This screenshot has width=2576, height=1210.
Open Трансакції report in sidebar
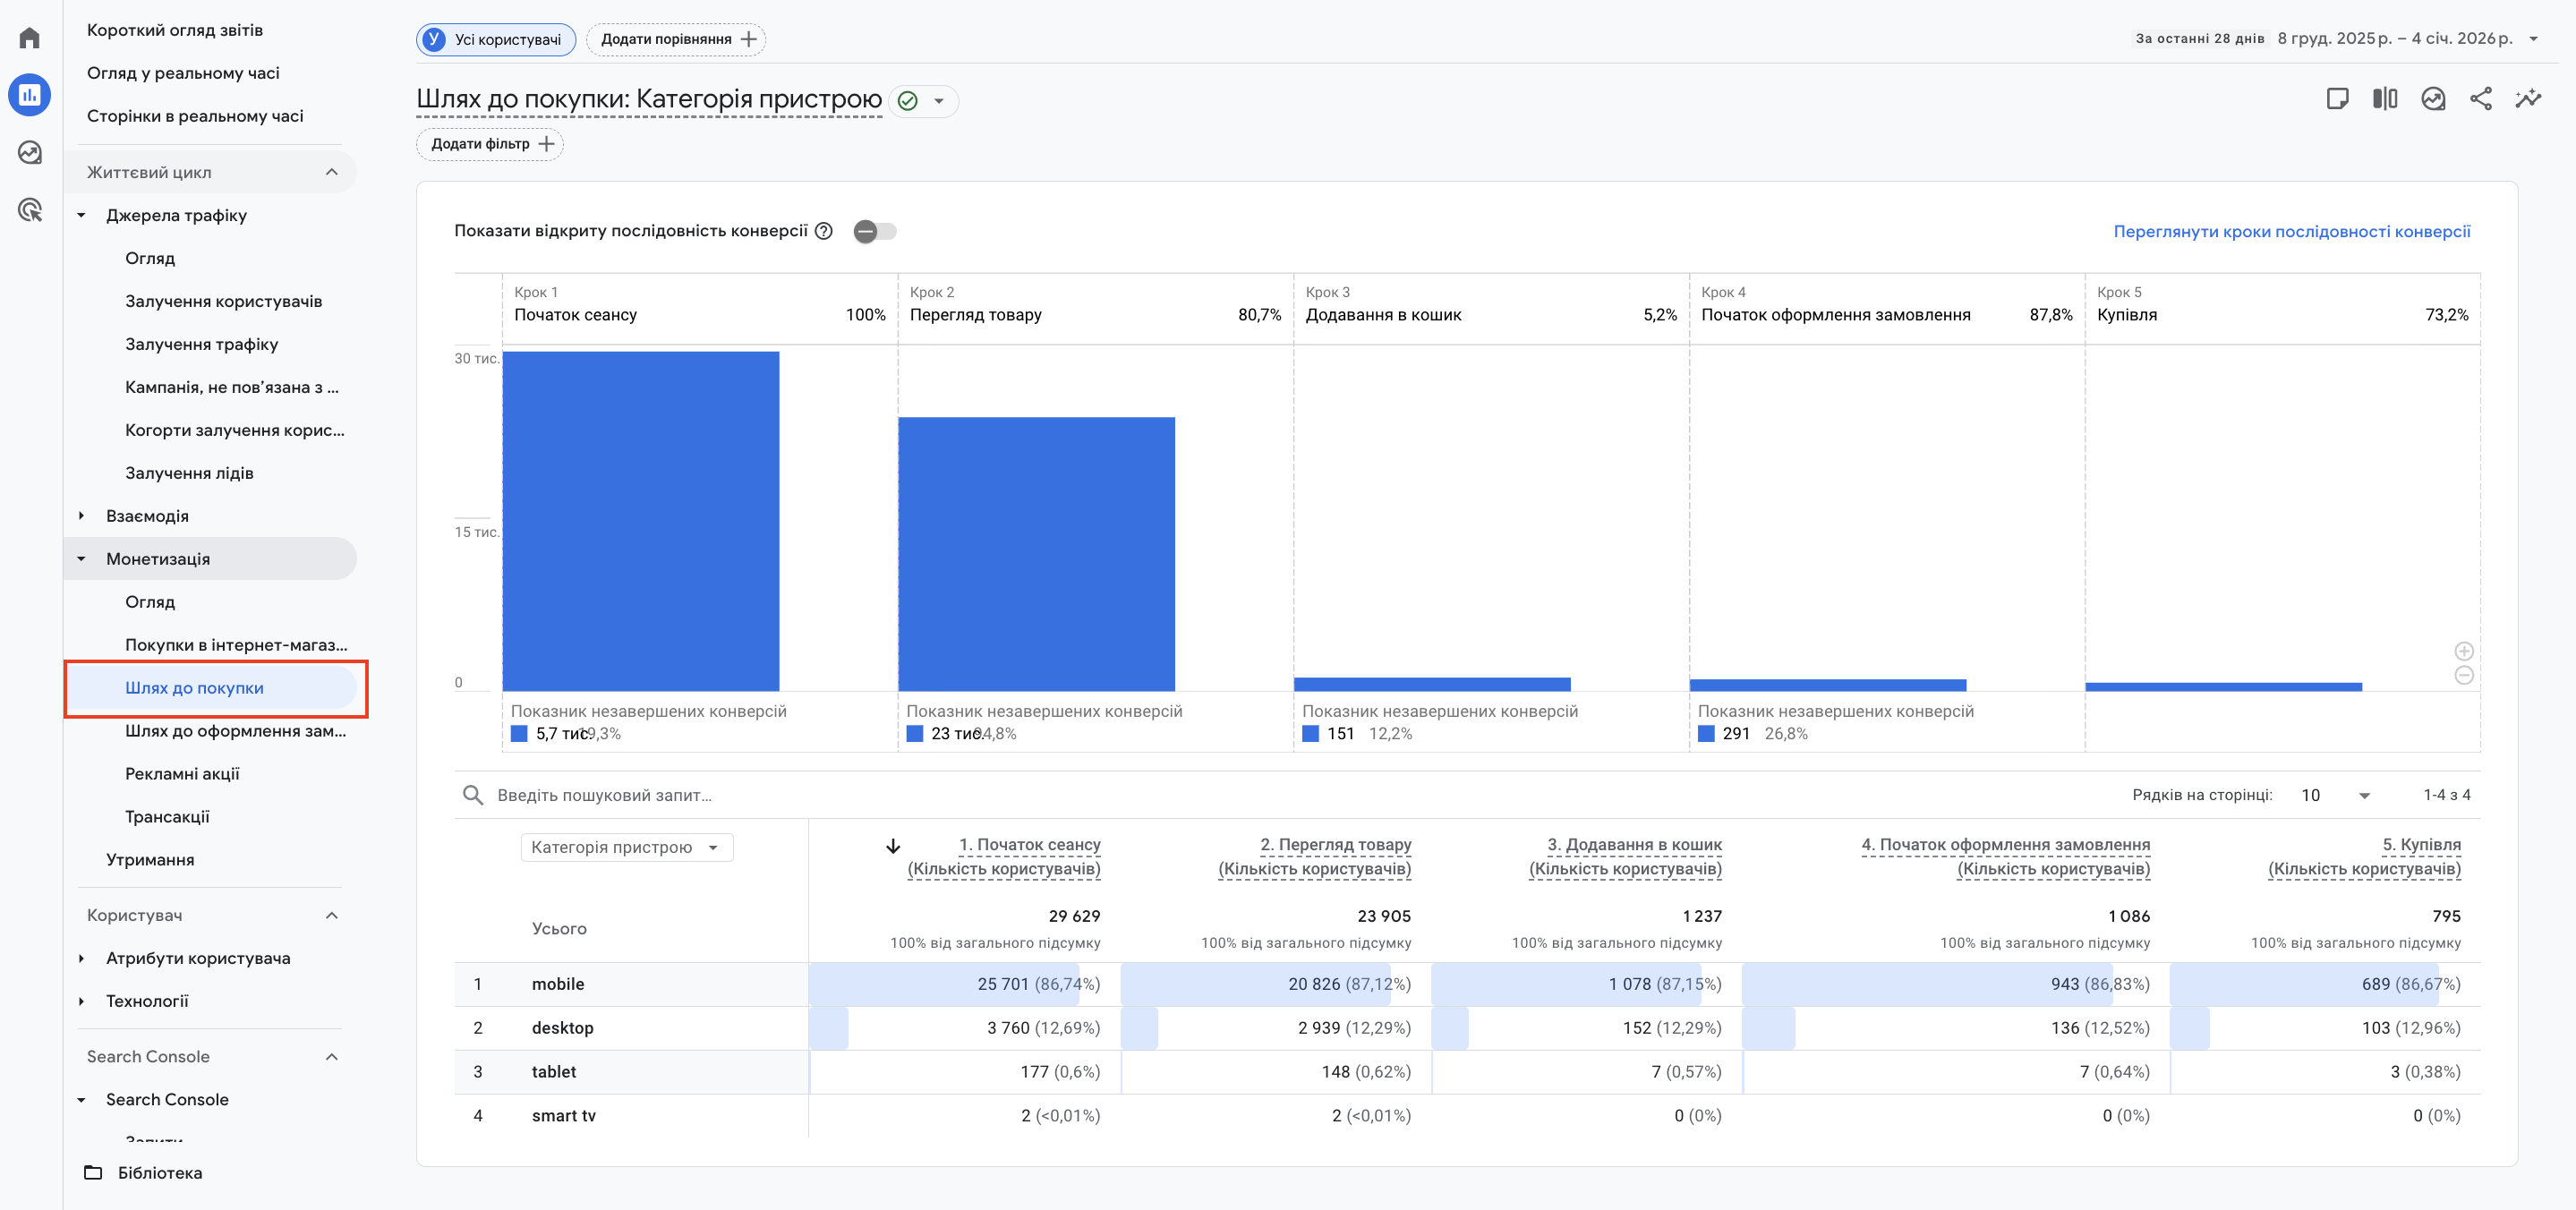[167, 816]
